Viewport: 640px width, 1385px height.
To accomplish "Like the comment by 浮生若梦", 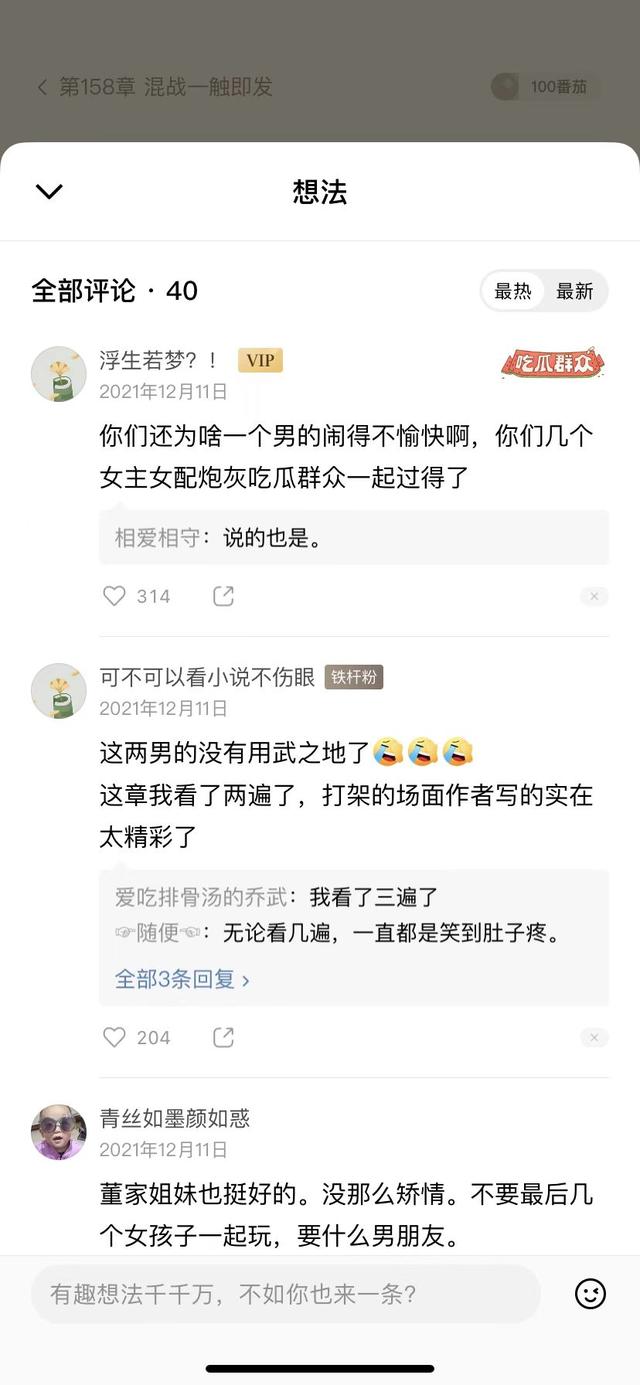I will pos(115,596).
